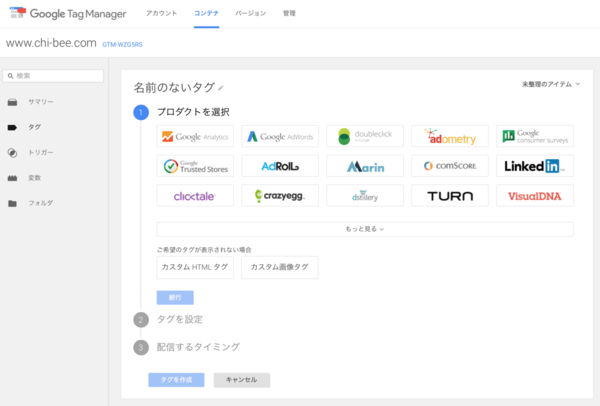Select Google Trusted Stores product

tap(195, 166)
